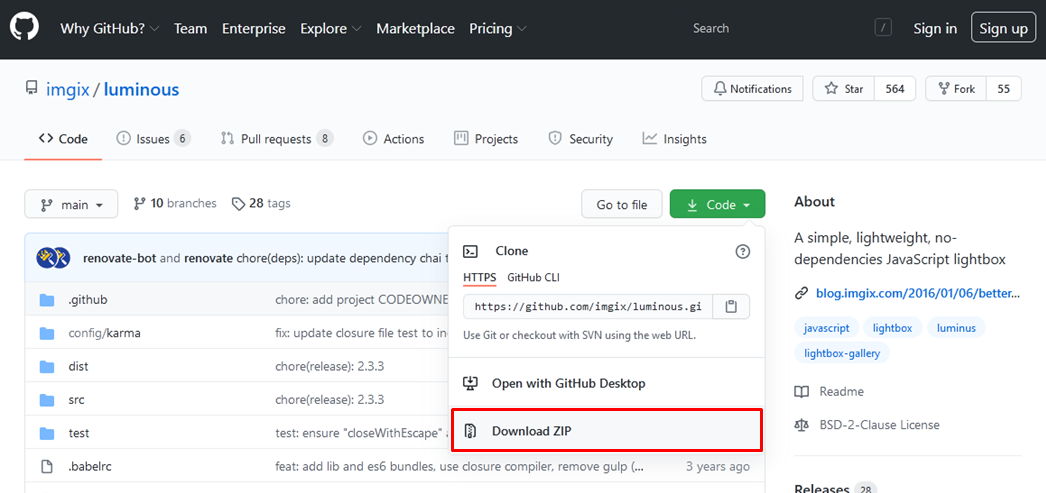Switch to the Code tab
This screenshot has height=493, width=1046.
coord(63,139)
